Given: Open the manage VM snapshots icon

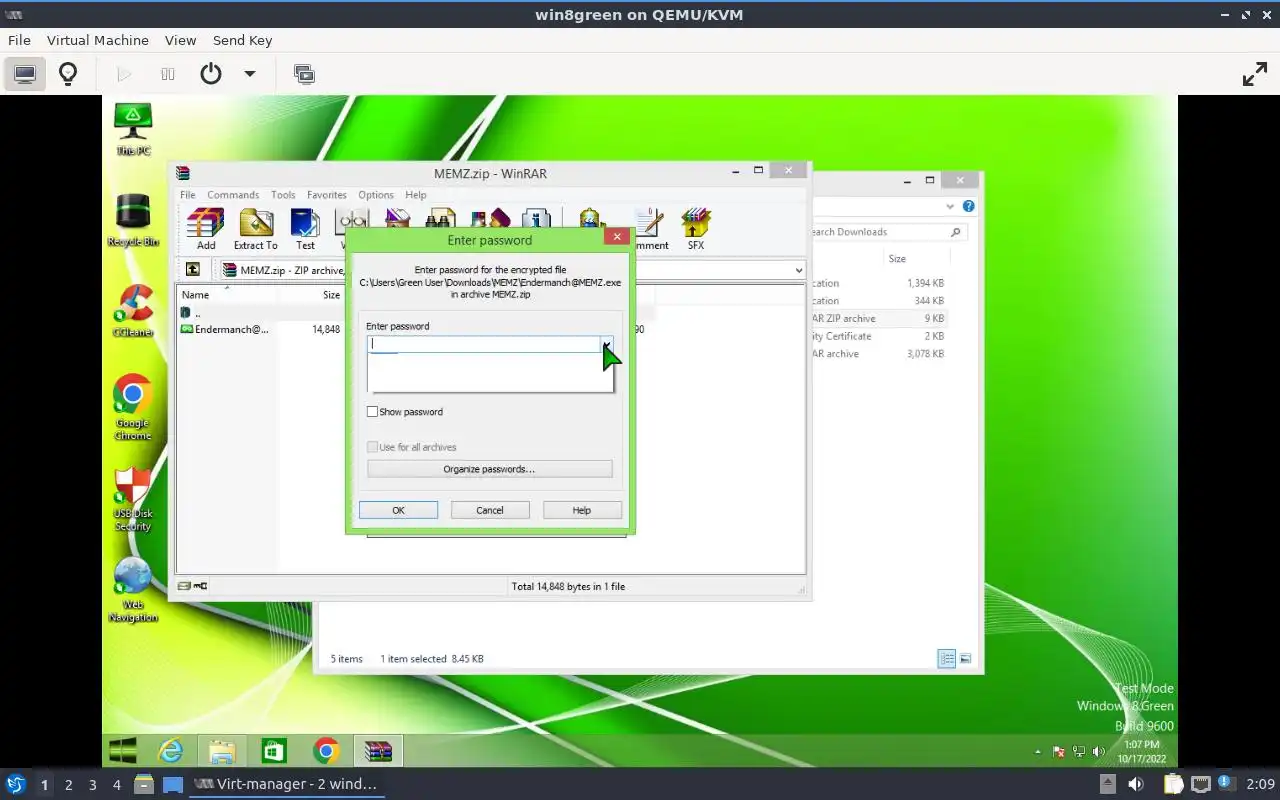Looking at the screenshot, I should click(x=304, y=74).
